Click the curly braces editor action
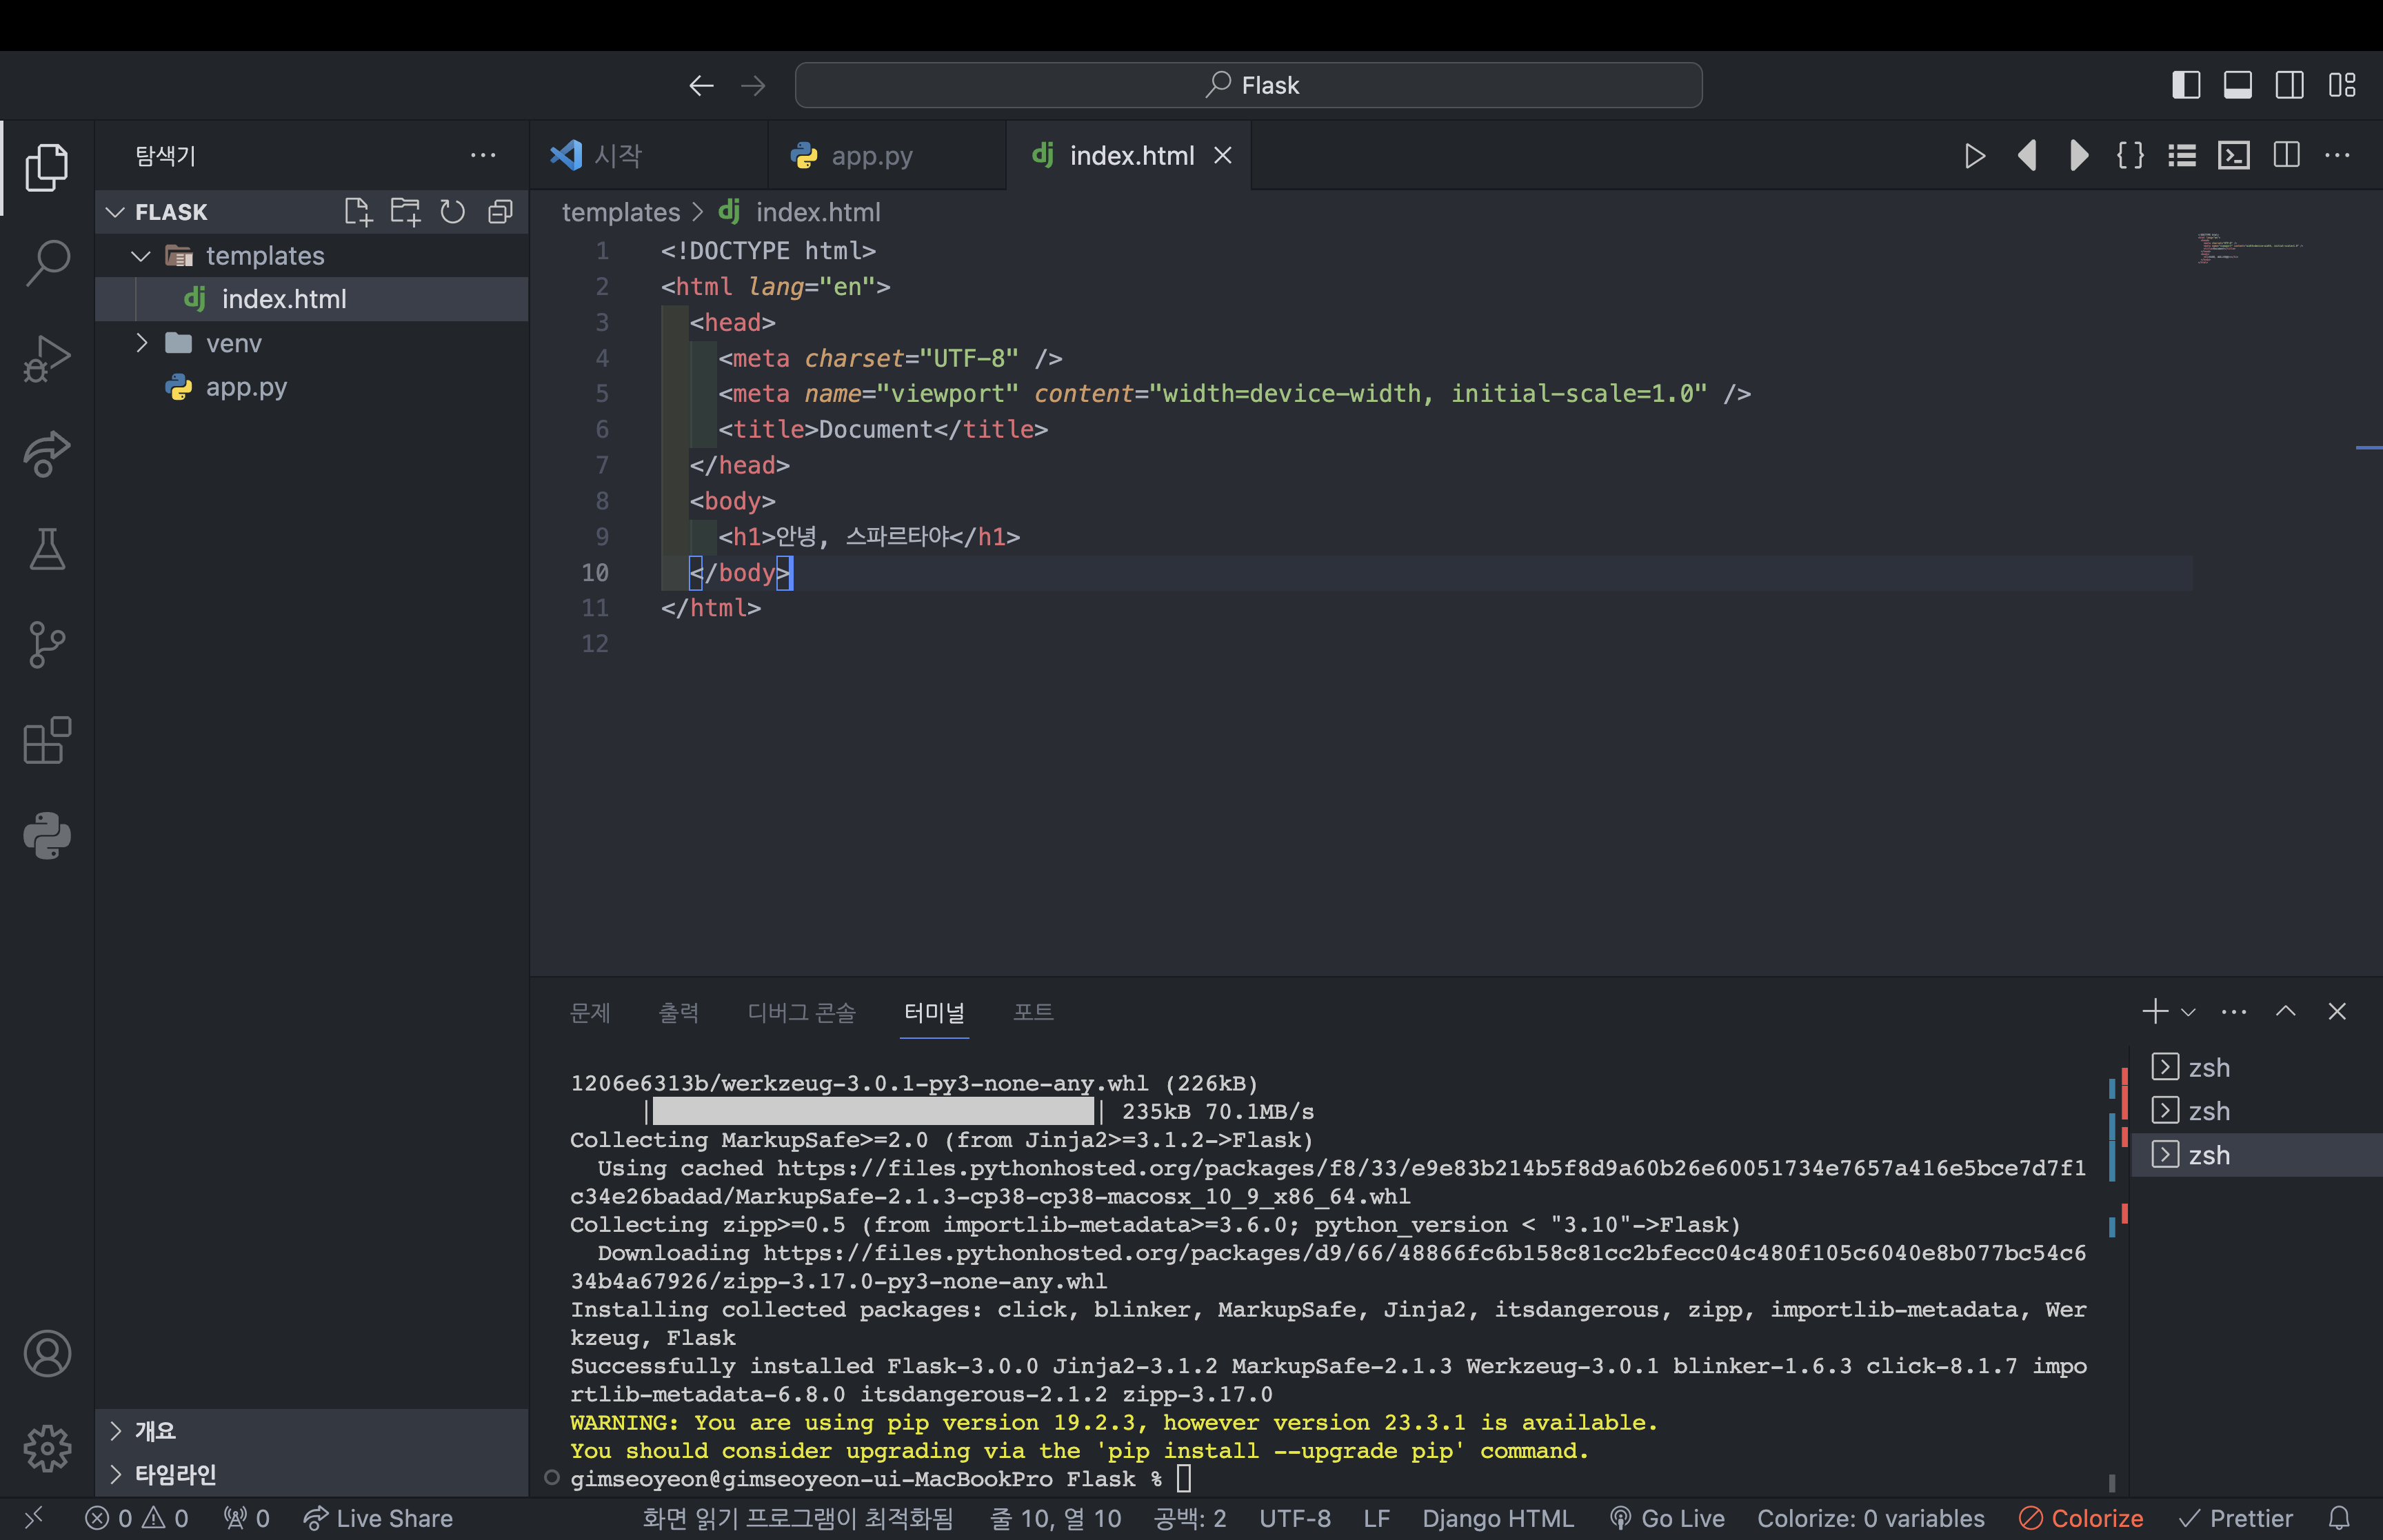 [2131, 156]
